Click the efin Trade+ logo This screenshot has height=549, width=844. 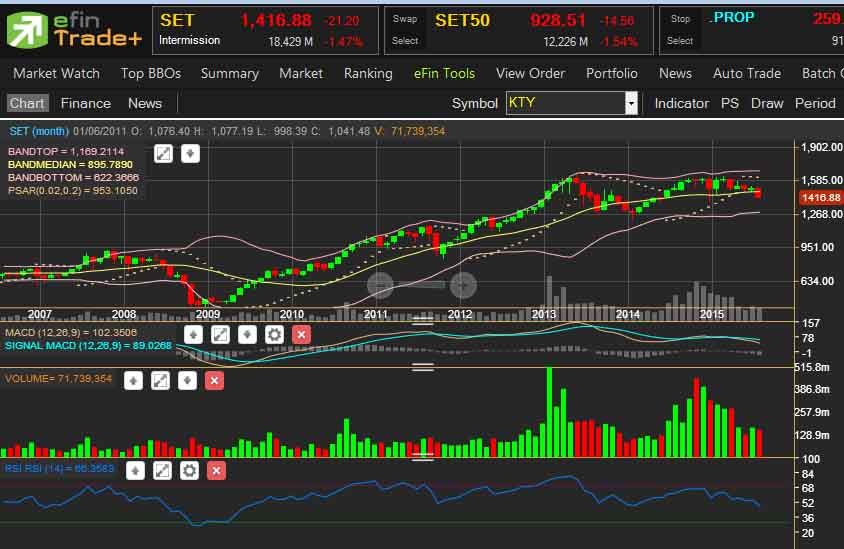coord(74,30)
